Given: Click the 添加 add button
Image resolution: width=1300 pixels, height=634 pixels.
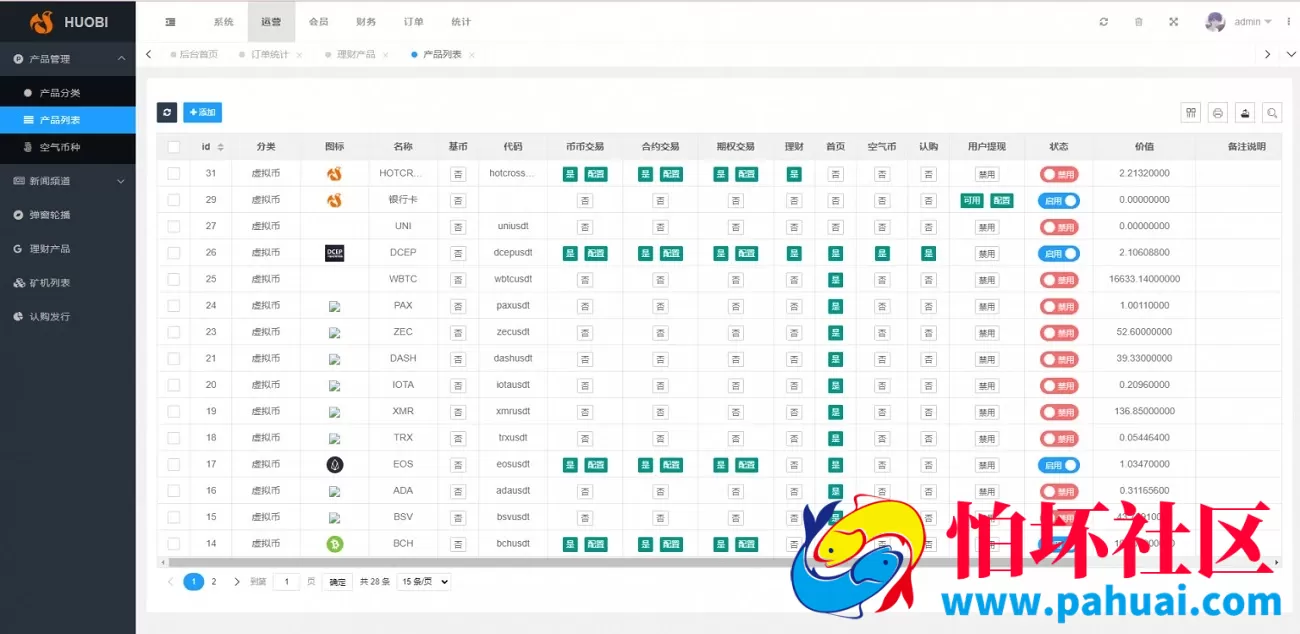Looking at the screenshot, I should click(202, 113).
